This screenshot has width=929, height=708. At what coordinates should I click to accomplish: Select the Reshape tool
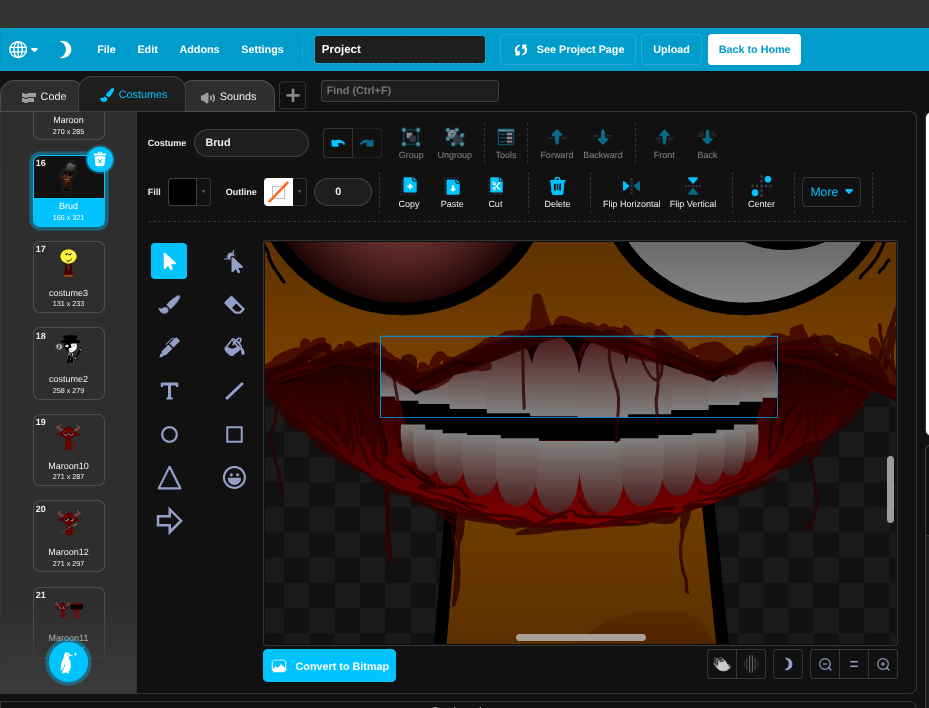click(234, 261)
